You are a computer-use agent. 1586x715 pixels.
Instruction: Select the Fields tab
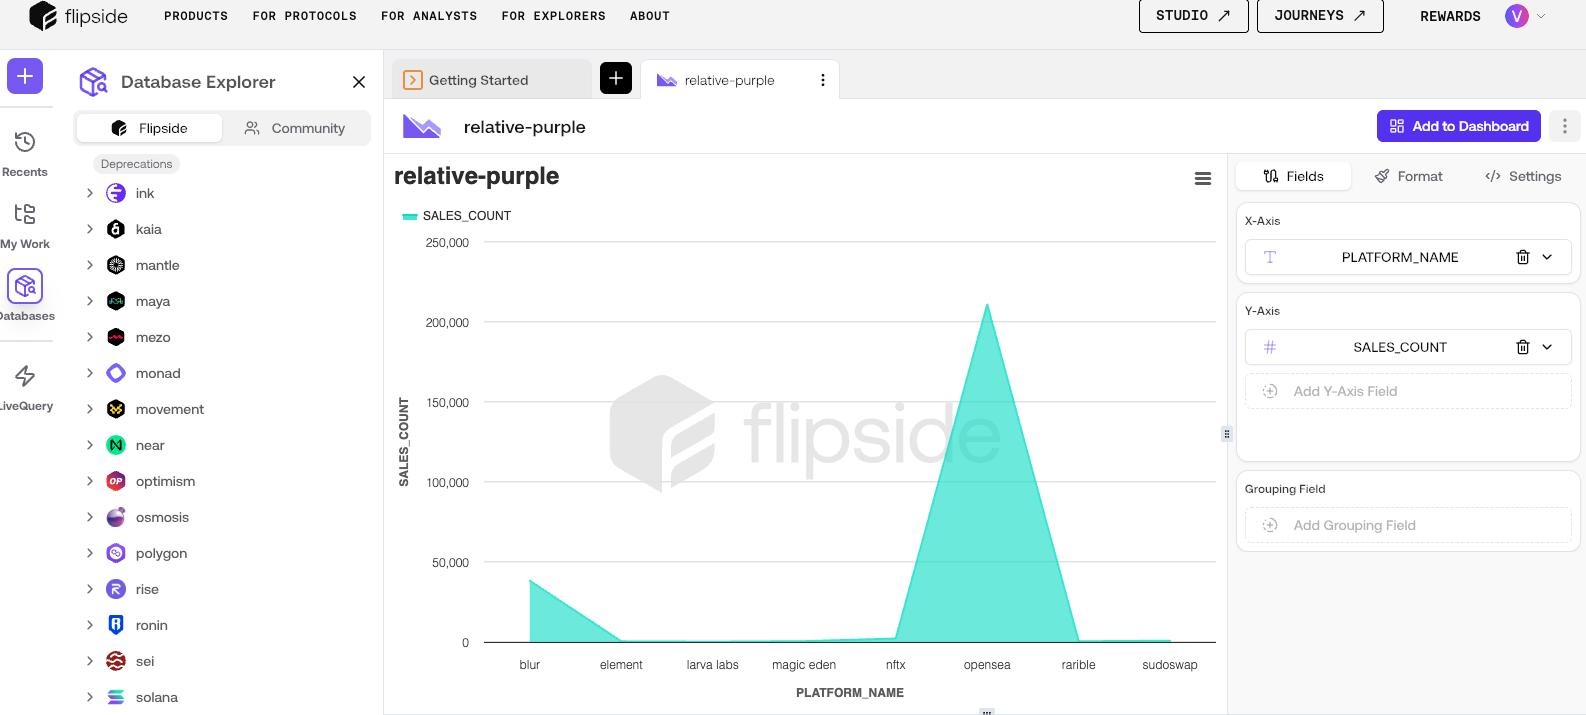point(1293,176)
